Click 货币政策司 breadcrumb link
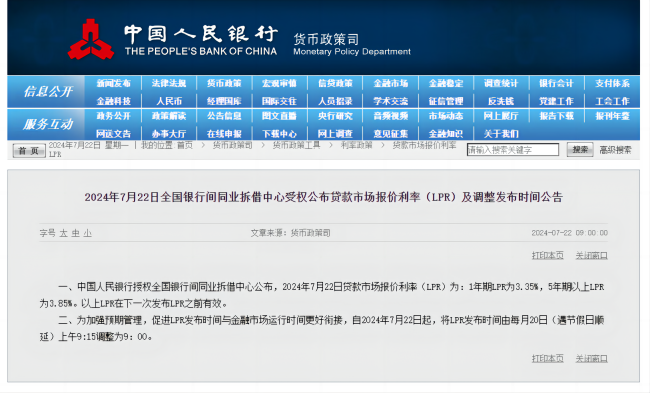 pos(233,145)
